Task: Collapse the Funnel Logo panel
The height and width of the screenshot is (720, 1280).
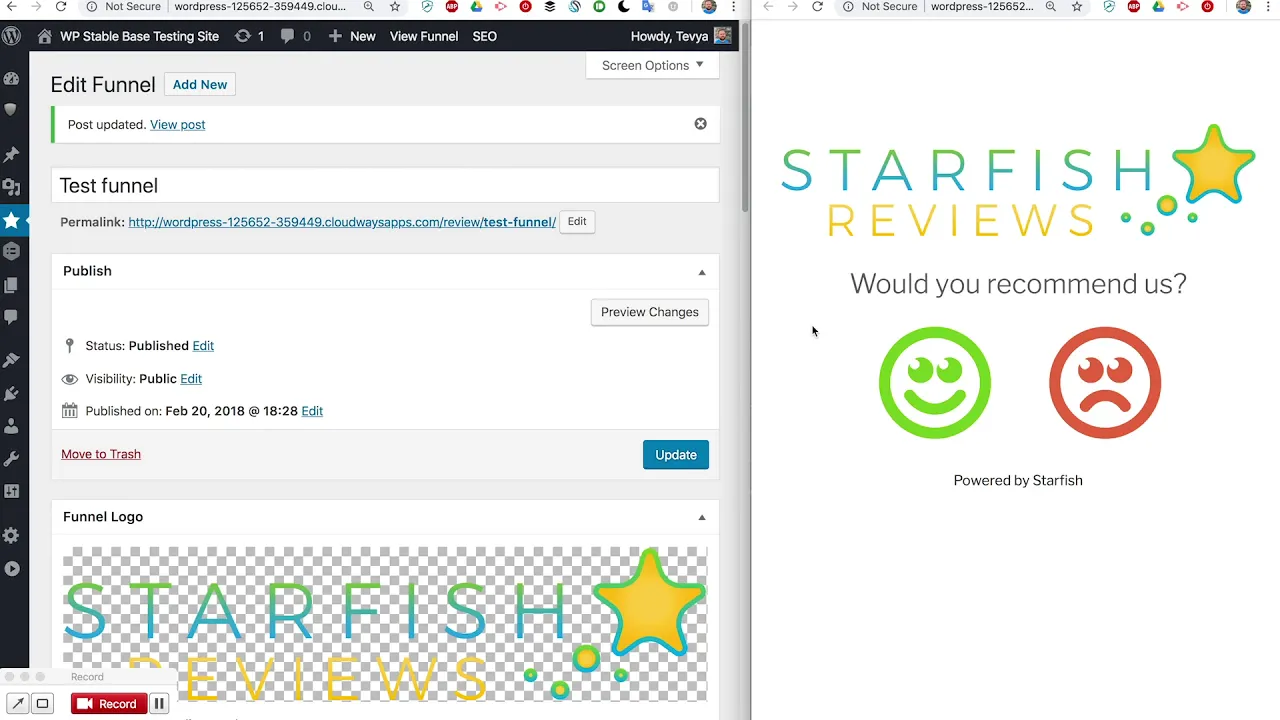Action: tap(701, 518)
